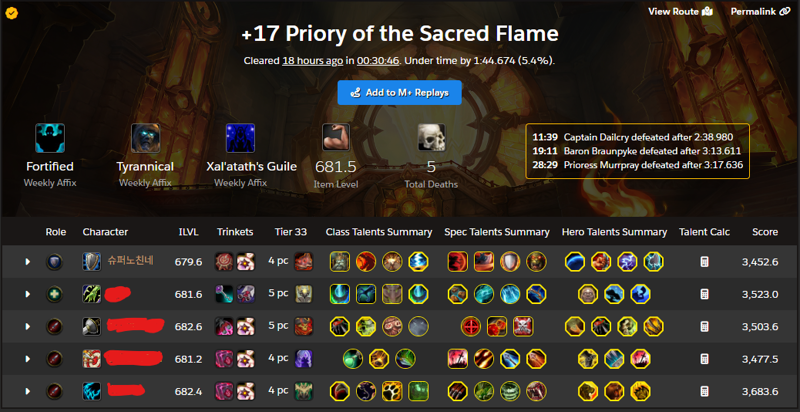Click the Tyrannical affix icon
The width and height of the screenshot is (800, 412).
click(145, 138)
